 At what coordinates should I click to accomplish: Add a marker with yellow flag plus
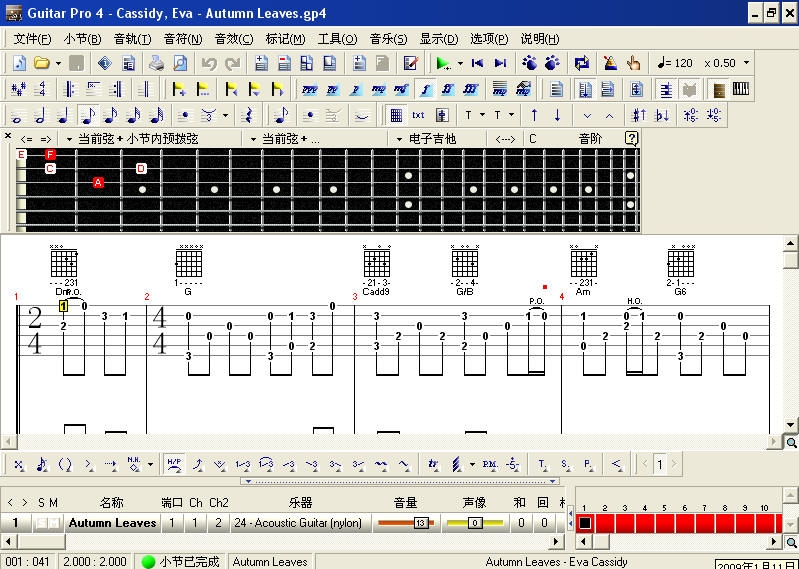point(178,90)
